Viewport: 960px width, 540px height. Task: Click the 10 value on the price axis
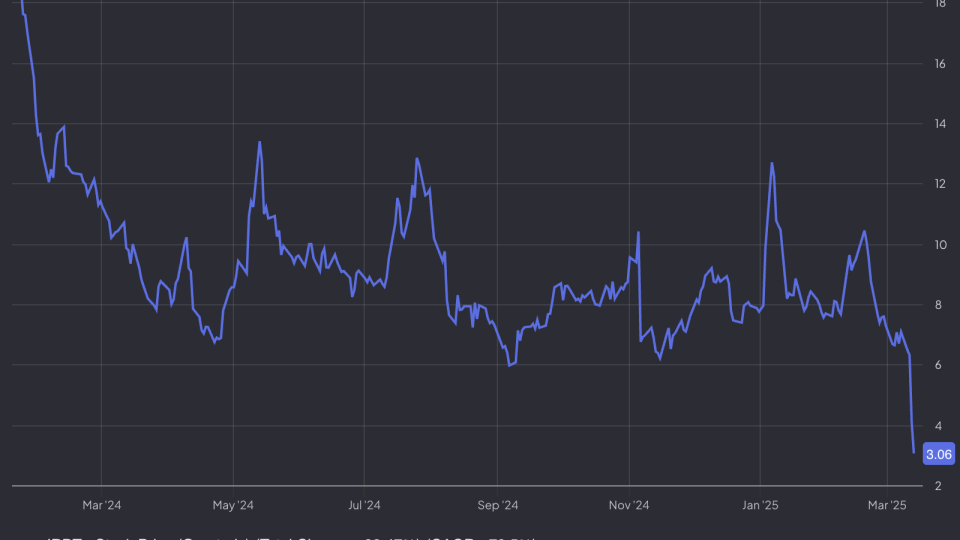940,244
